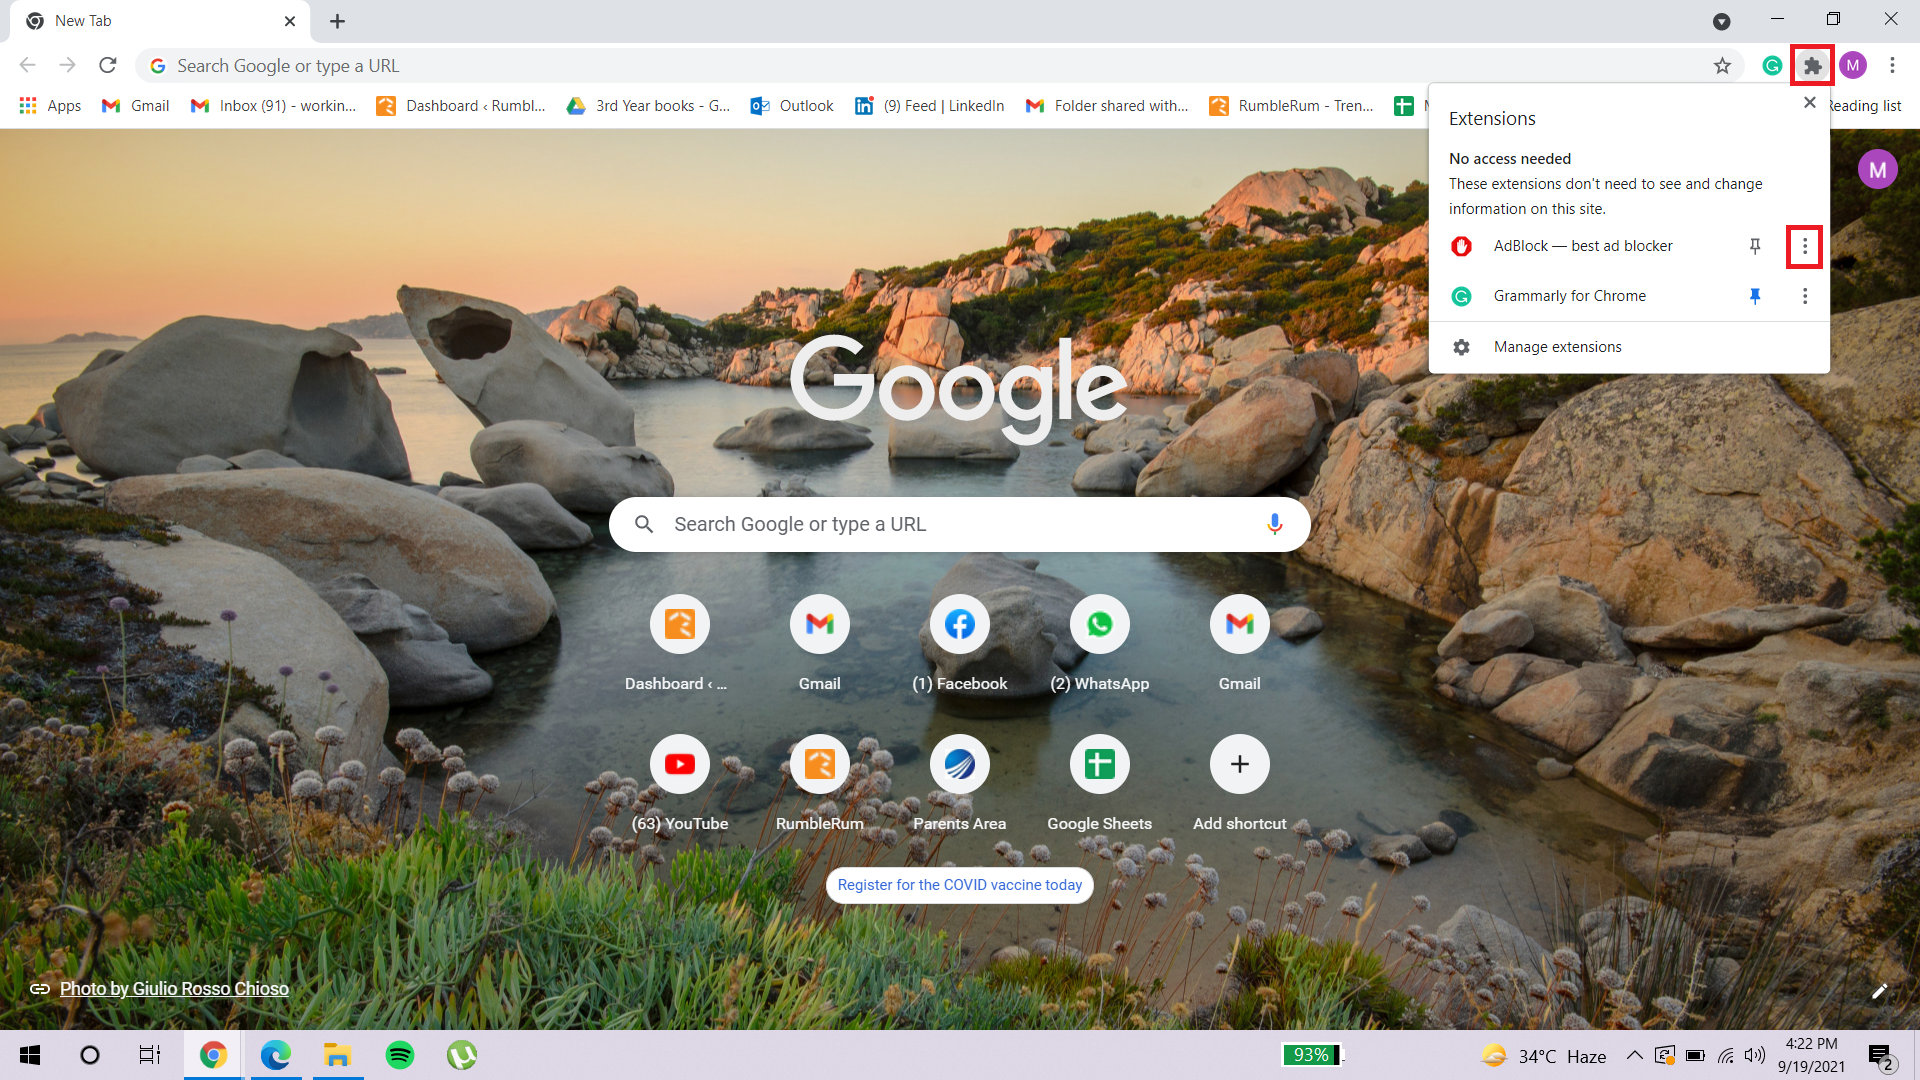This screenshot has width=1920, height=1080.
Task: Open Task View on taskbar
Action: coord(150,1055)
